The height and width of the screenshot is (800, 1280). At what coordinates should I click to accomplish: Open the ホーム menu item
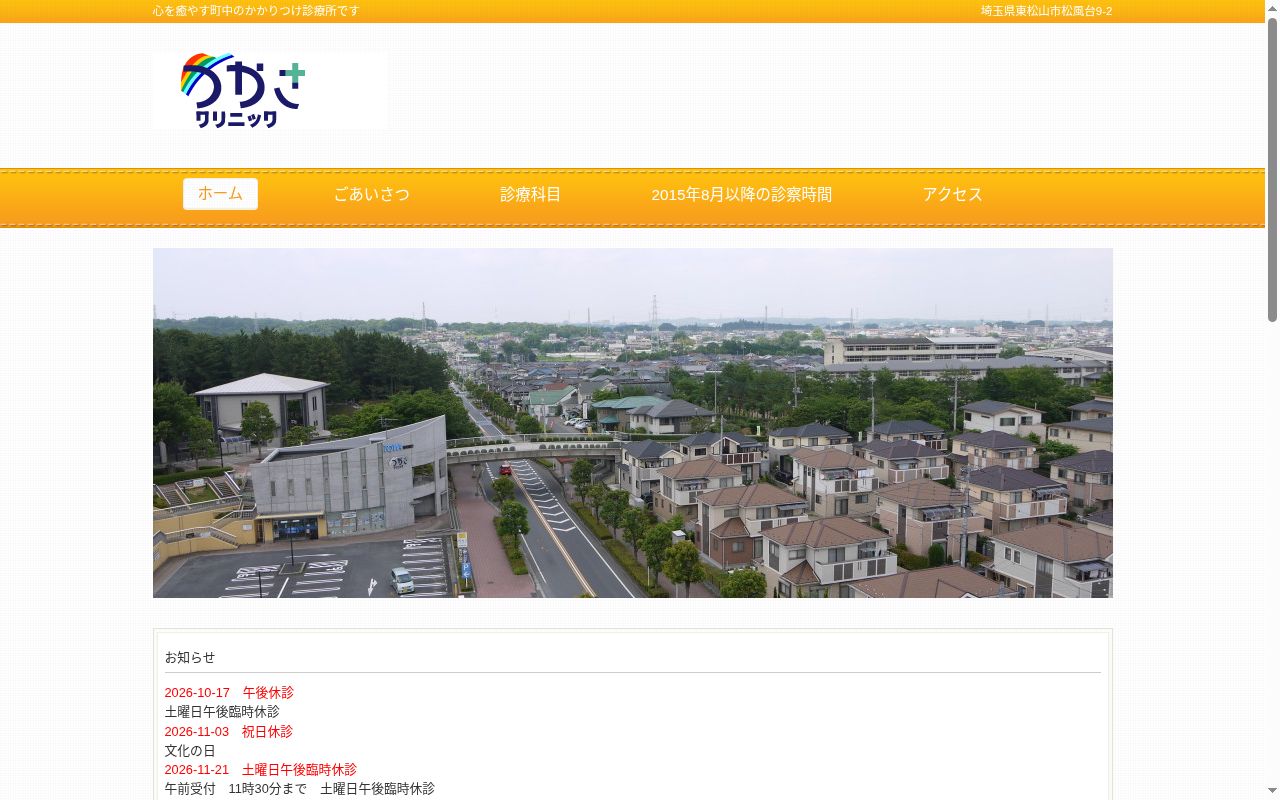tap(220, 194)
